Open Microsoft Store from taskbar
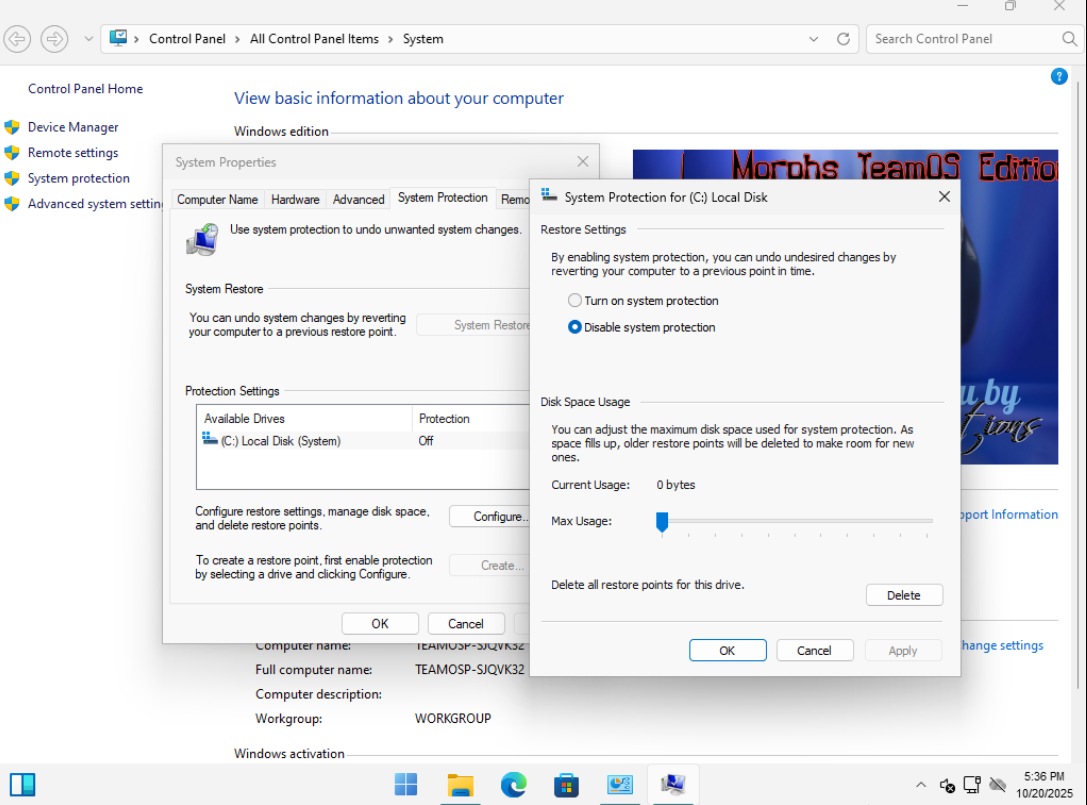Viewport: 1087px width, 805px height. coord(566,784)
